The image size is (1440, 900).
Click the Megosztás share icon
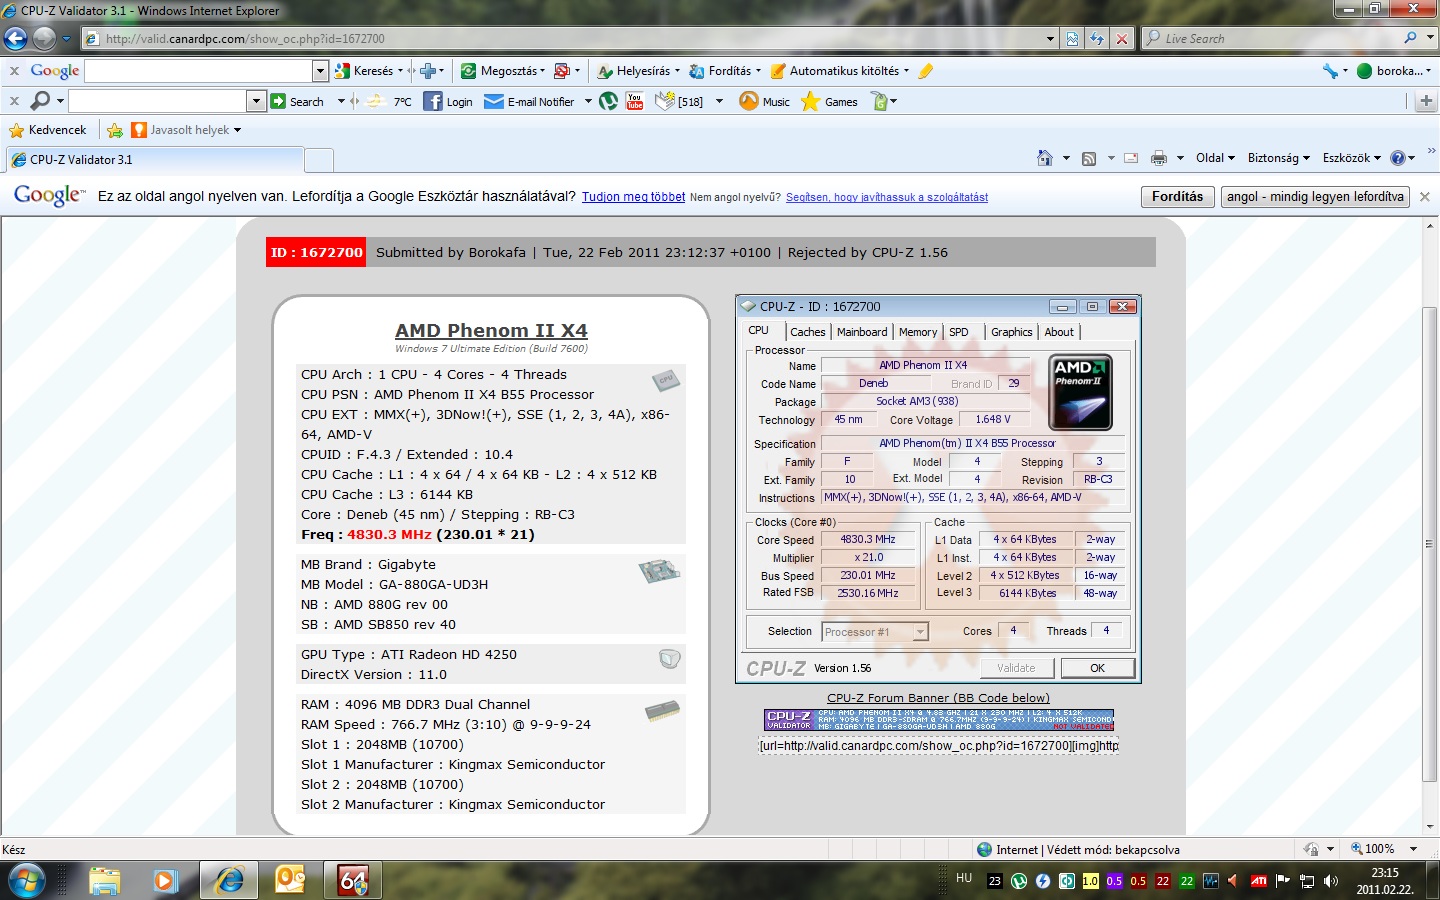(x=468, y=71)
